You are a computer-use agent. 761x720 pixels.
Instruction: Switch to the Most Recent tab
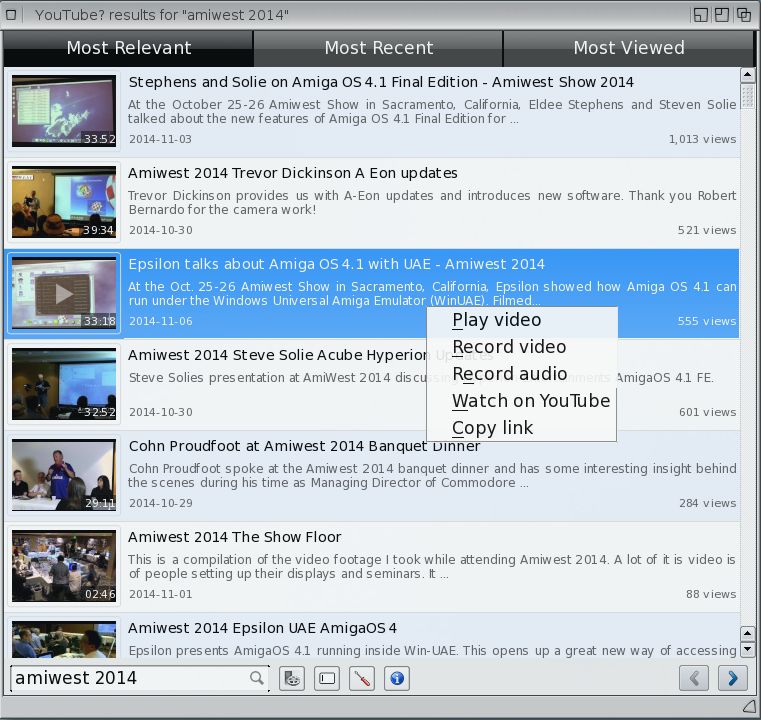pyautogui.click(x=379, y=48)
